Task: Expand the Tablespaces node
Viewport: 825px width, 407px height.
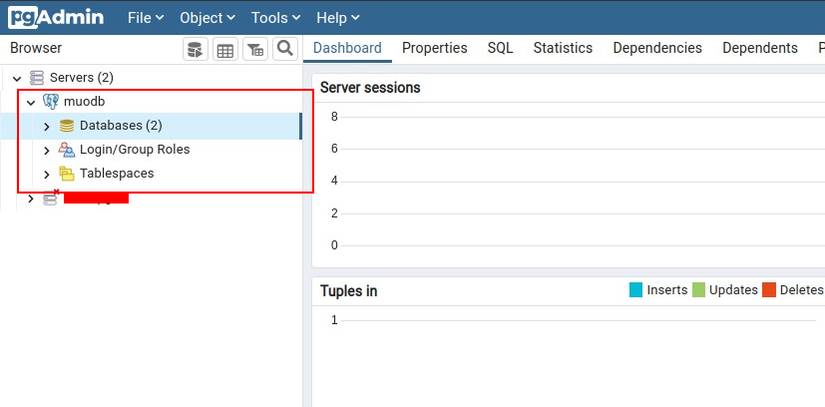Action: click(47, 174)
